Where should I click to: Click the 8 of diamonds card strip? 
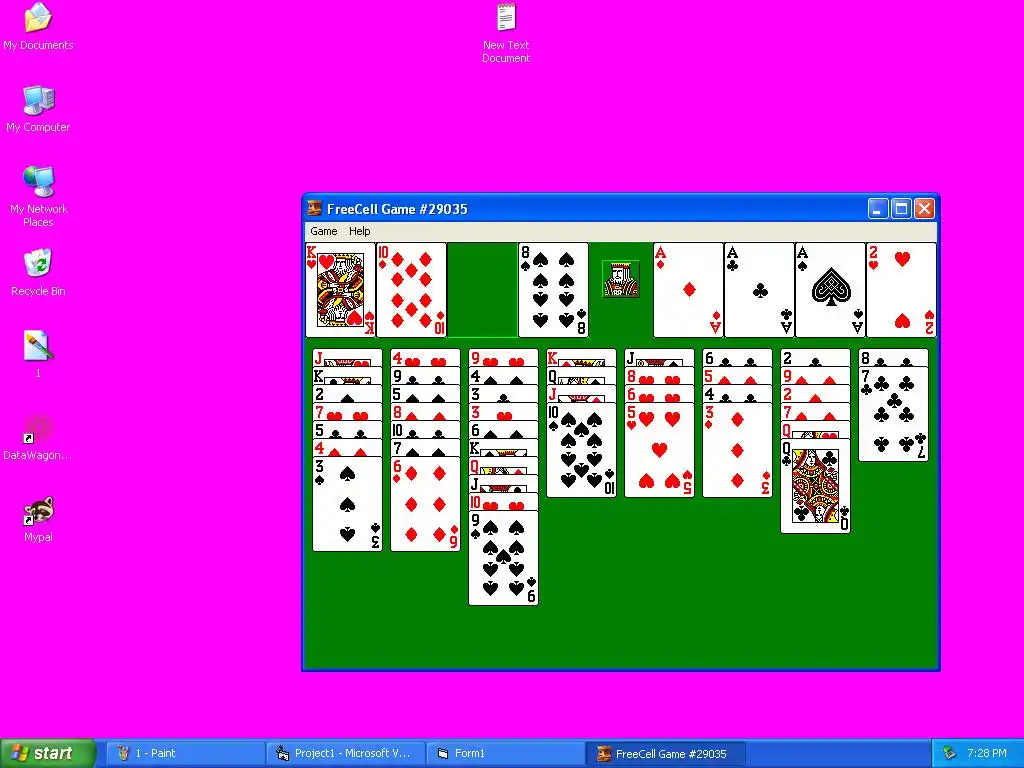tap(425, 412)
